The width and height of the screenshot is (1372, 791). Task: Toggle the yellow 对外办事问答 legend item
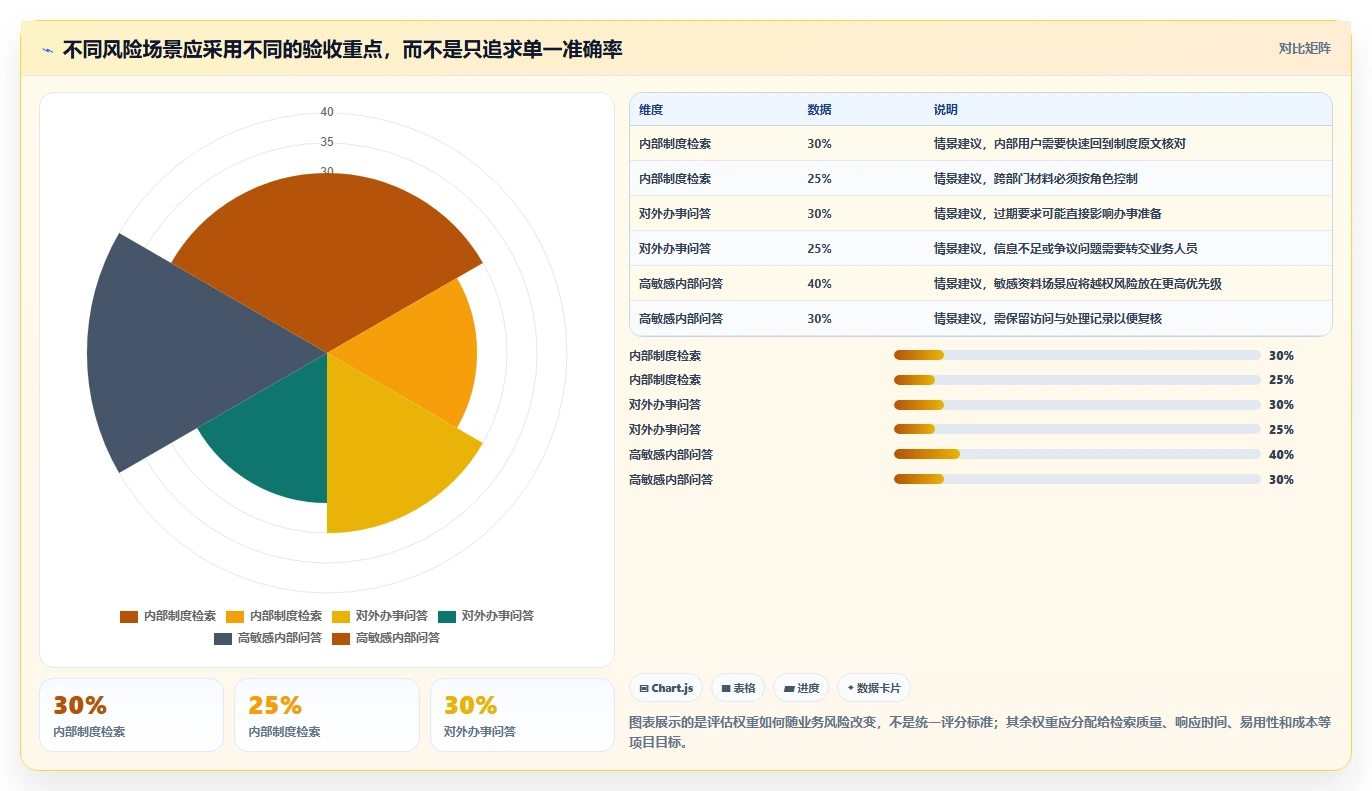coord(380,616)
